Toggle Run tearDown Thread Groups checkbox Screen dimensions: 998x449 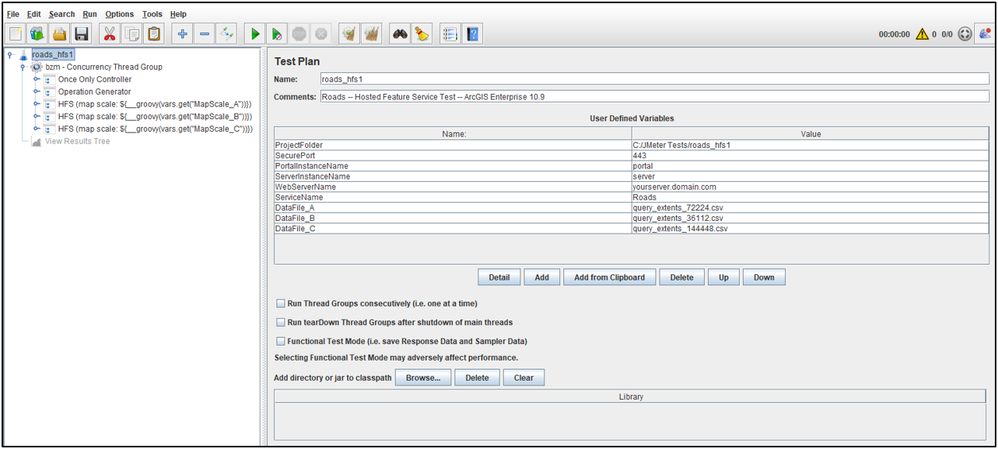(x=281, y=322)
